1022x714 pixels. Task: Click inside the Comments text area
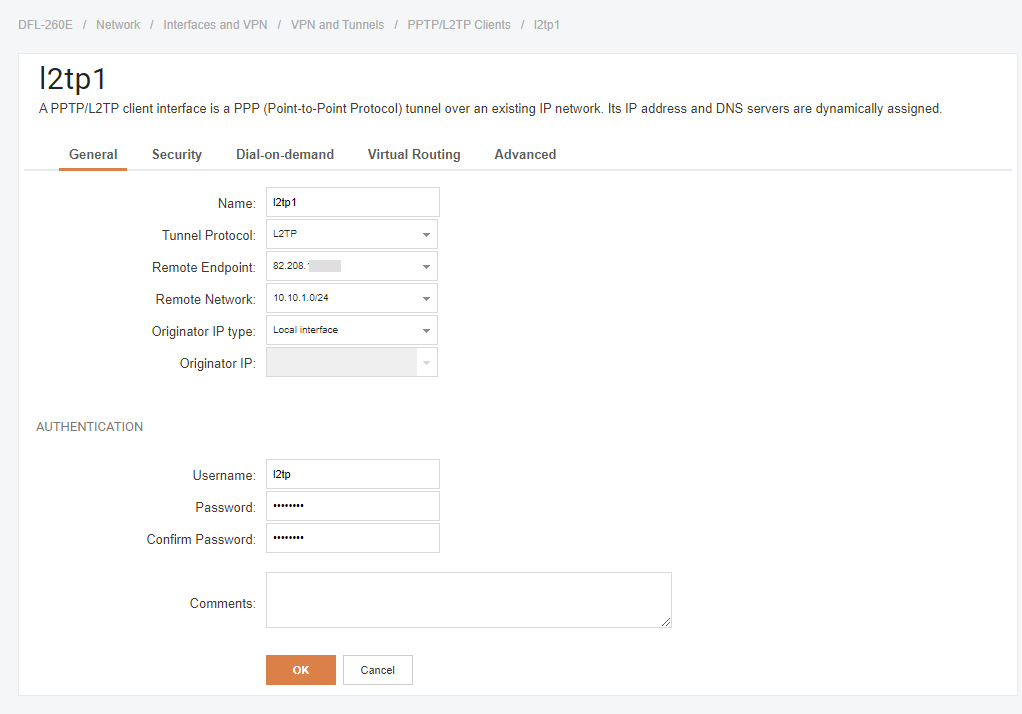[468, 600]
